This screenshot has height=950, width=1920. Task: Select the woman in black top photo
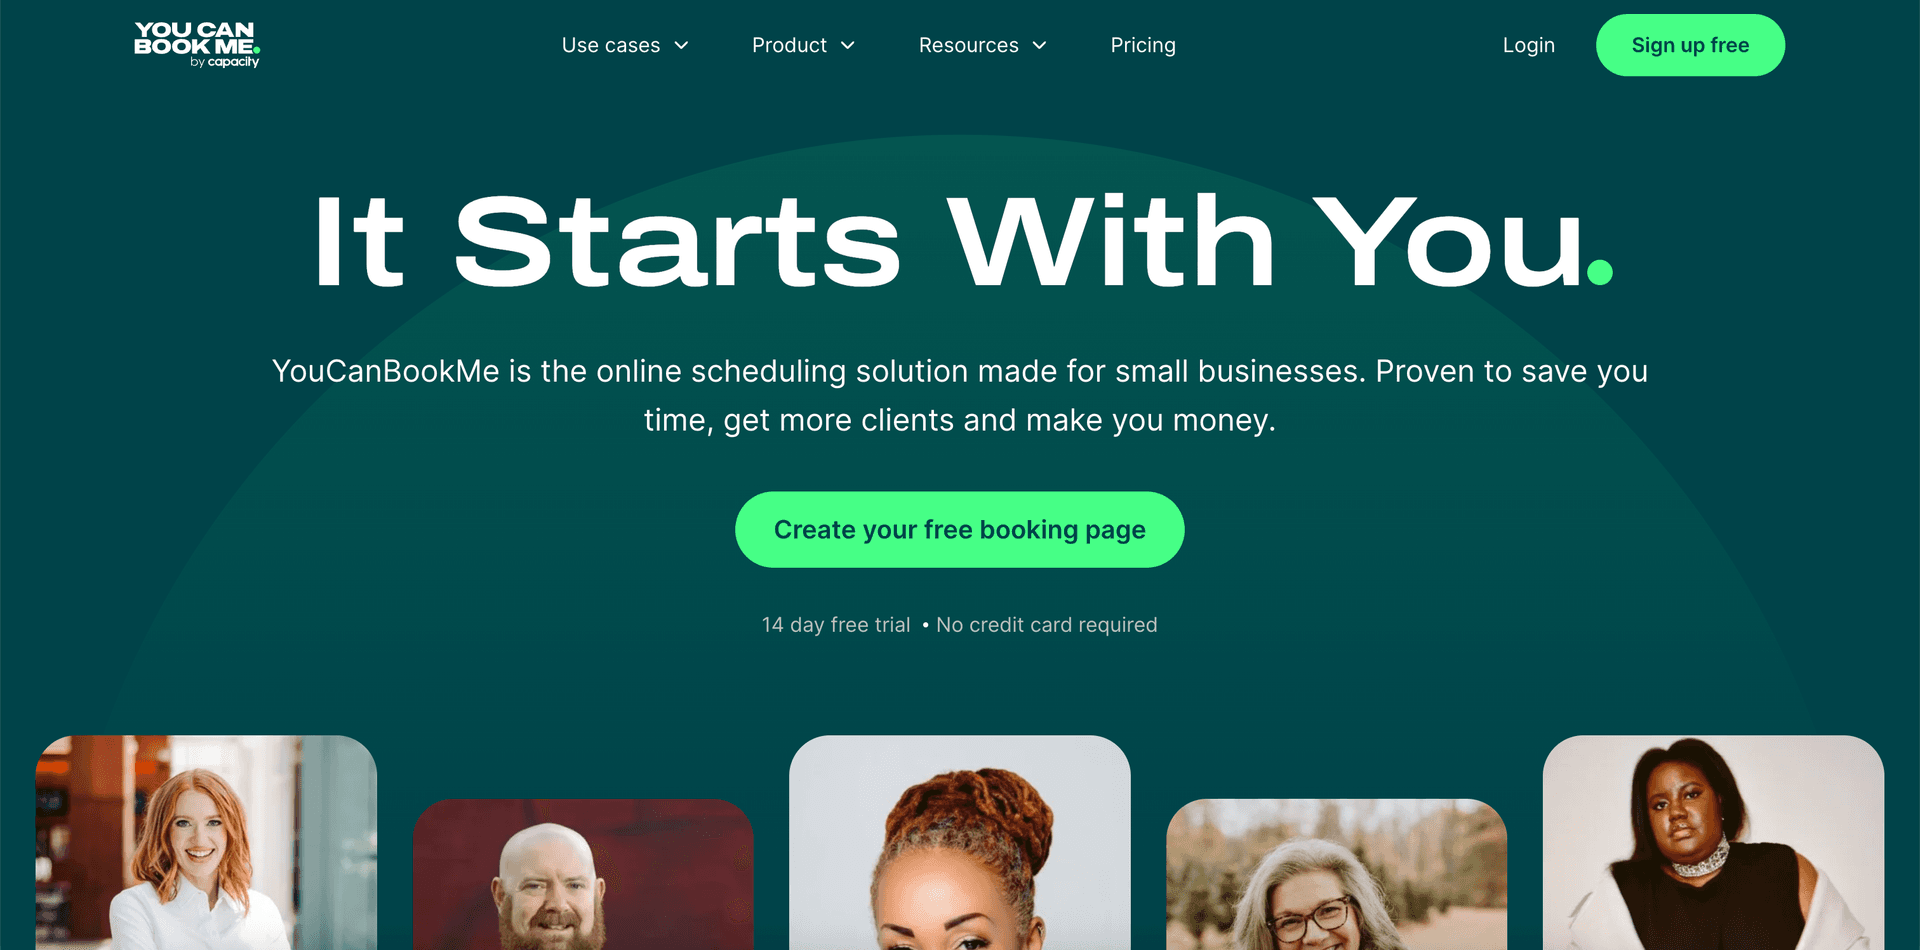1713,843
